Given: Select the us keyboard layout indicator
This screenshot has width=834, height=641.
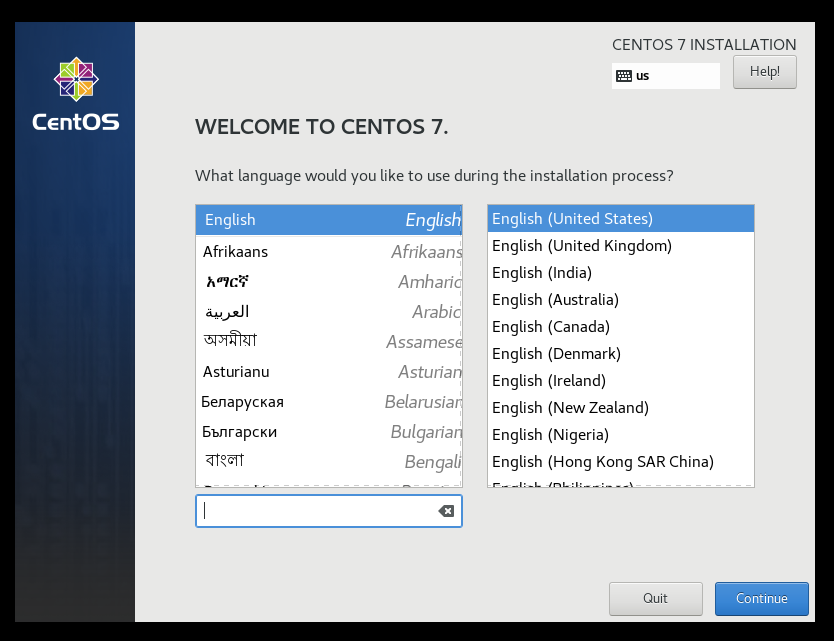Looking at the screenshot, I should coord(665,76).
